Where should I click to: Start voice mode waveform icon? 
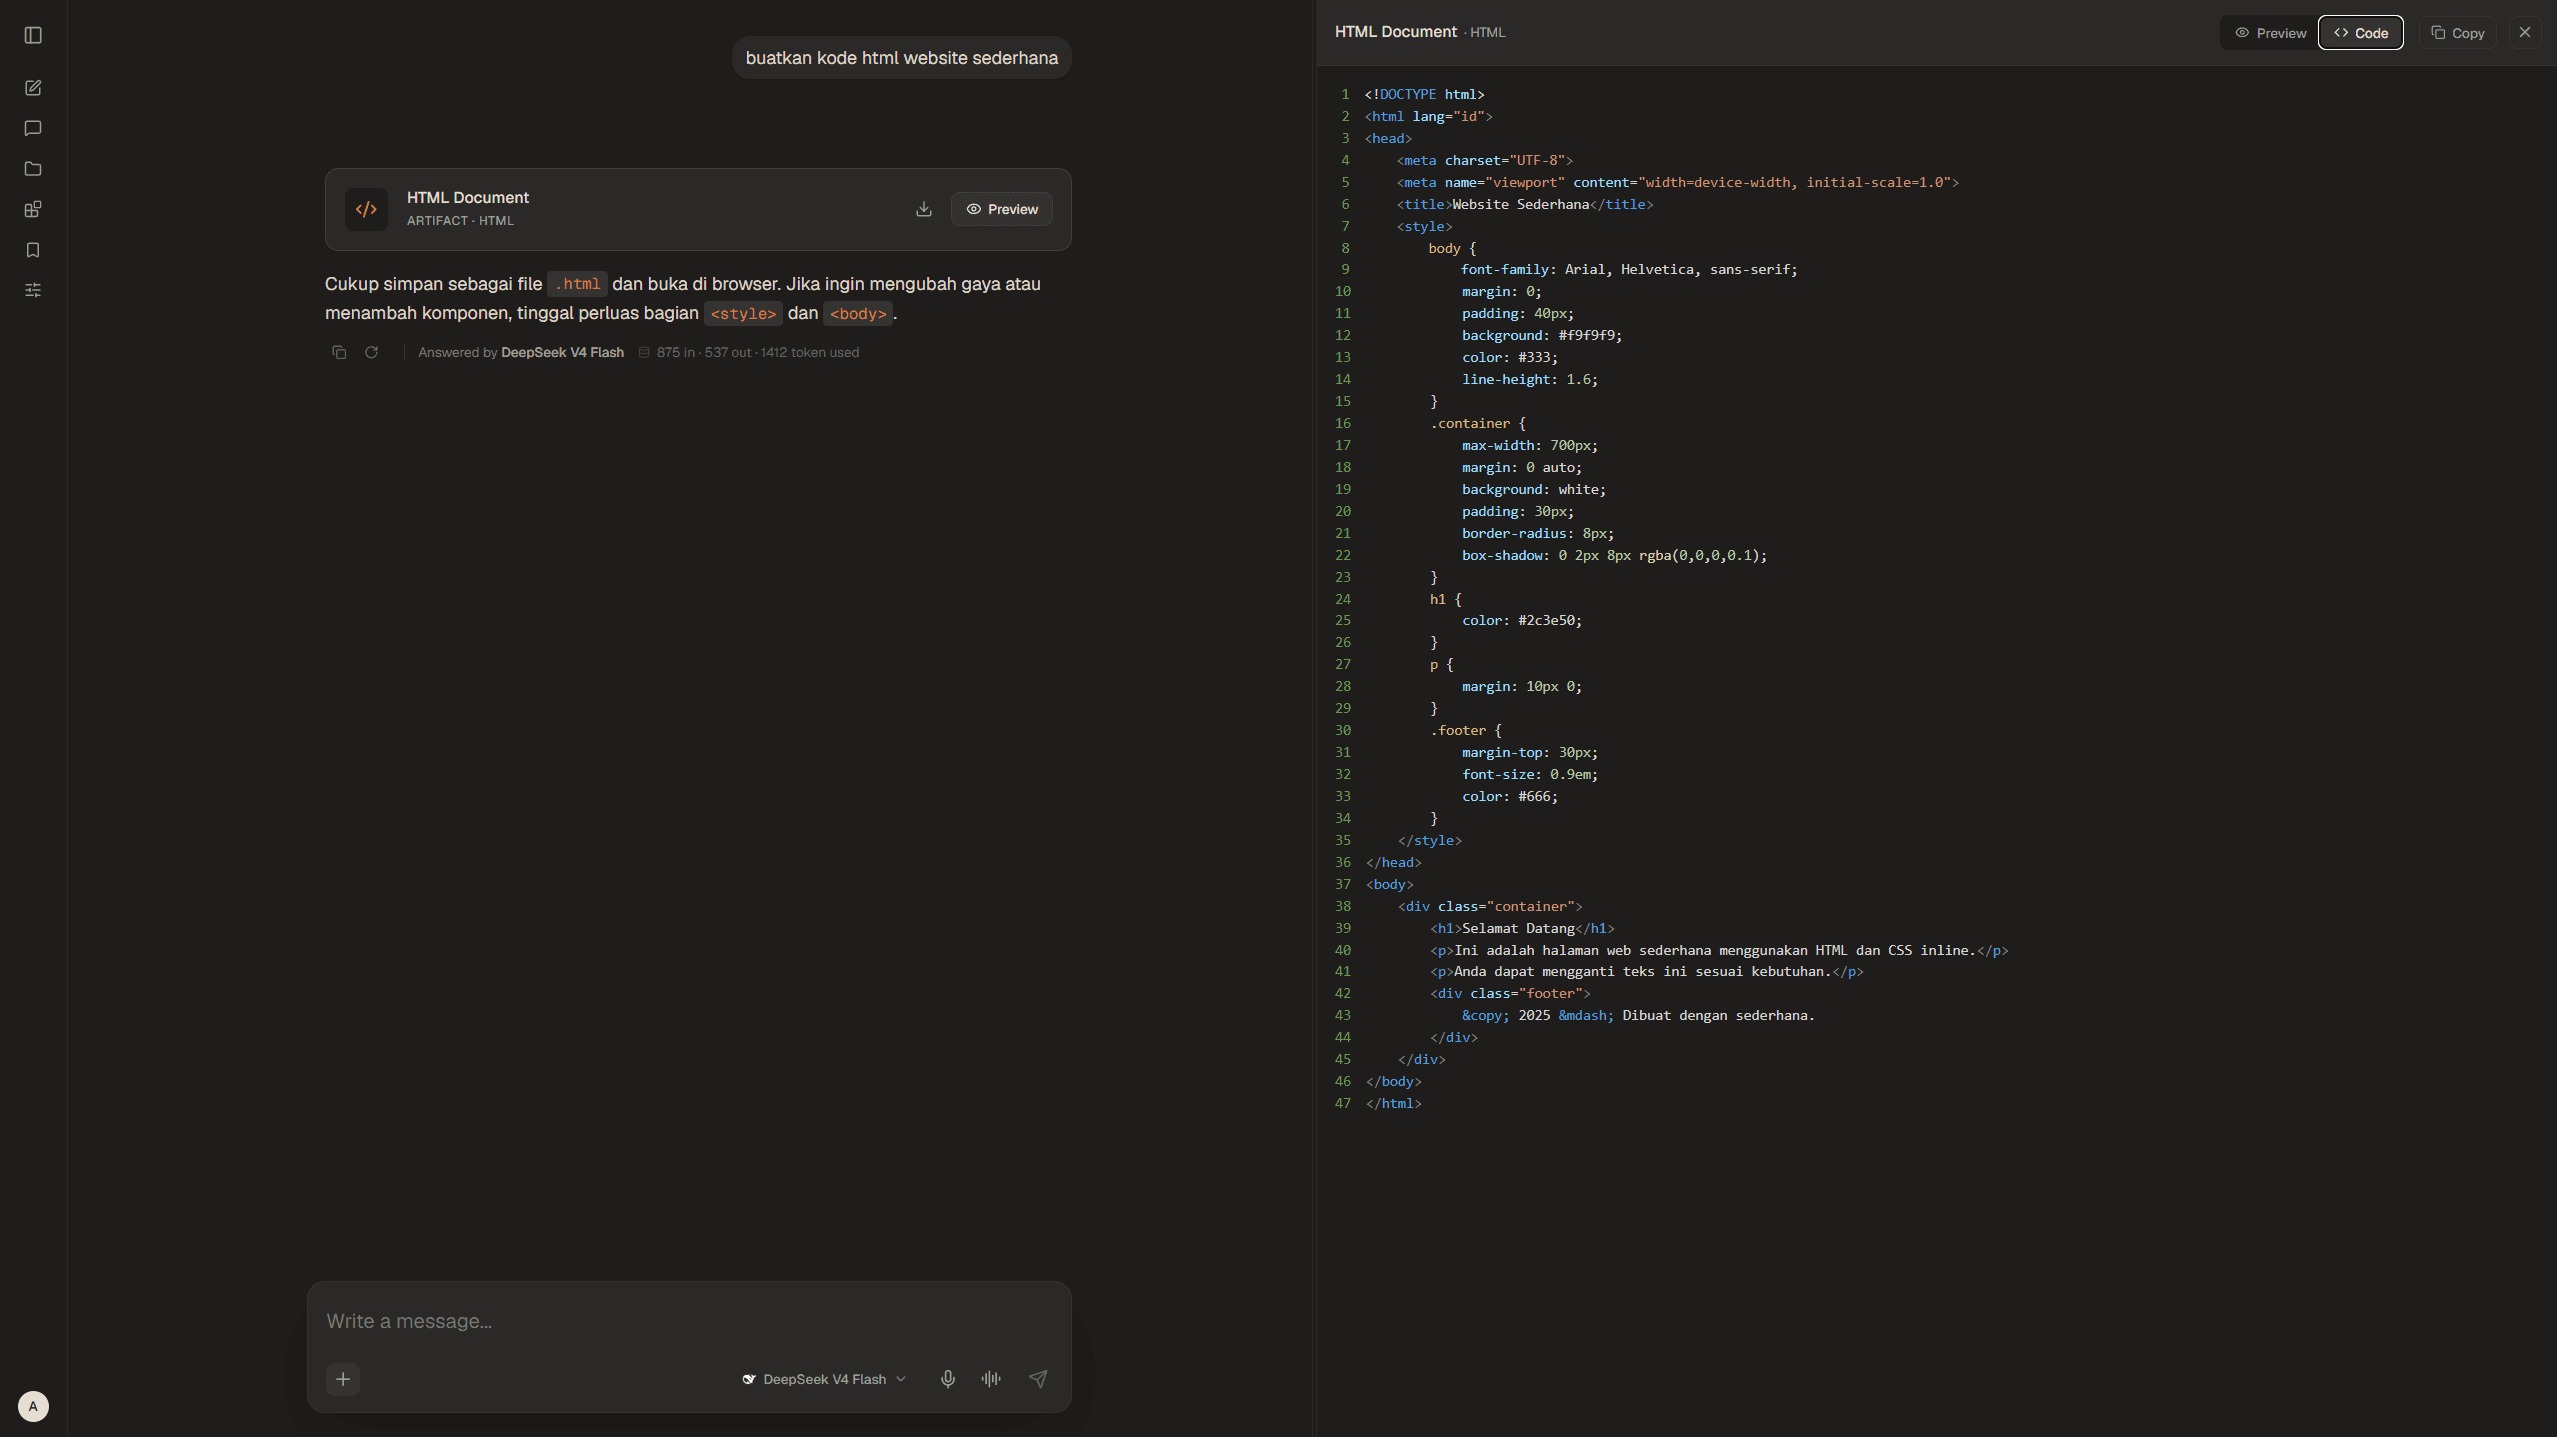coord(991,1379)
